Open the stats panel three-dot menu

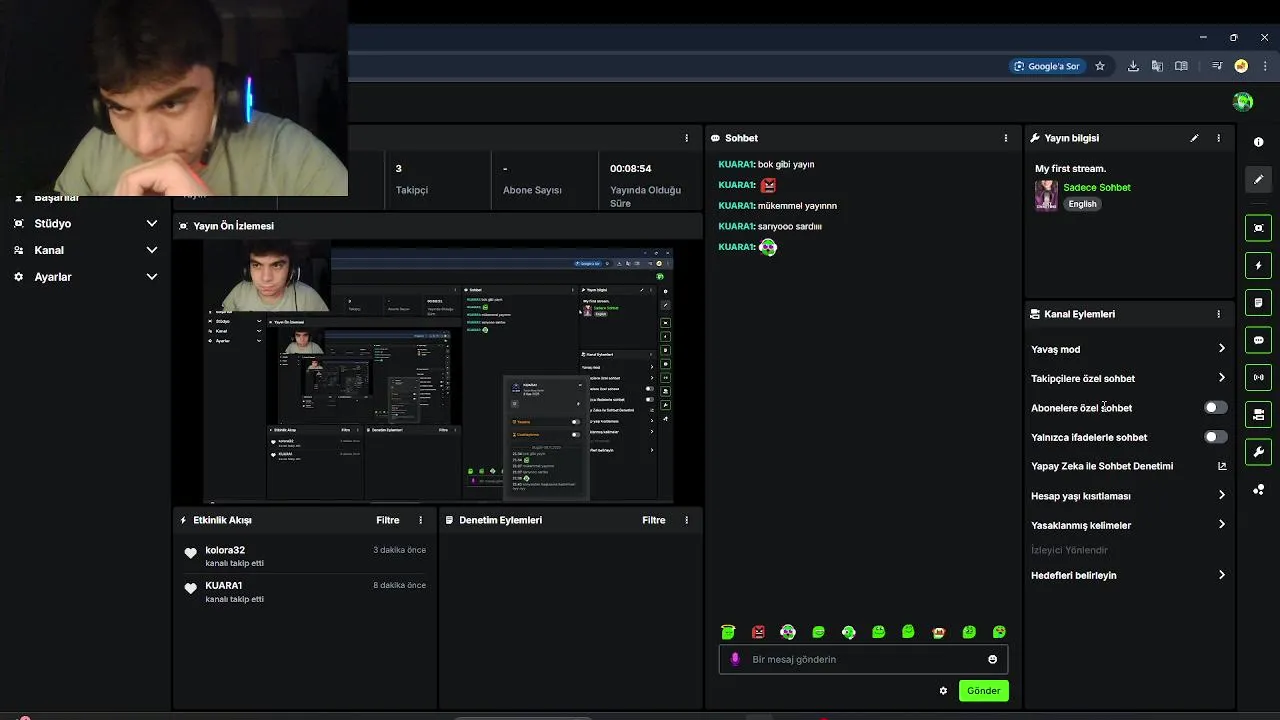pyautogui.click(x=686, y=138)
